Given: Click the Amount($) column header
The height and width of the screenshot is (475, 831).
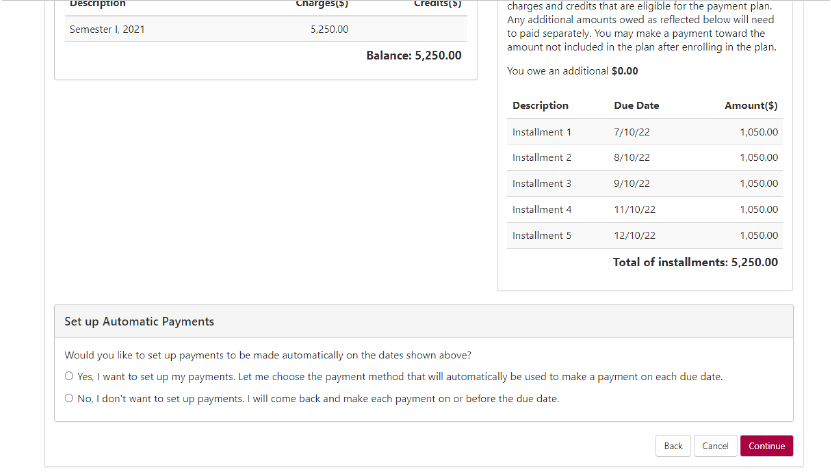Looking at the screenshot, I should (x=751, y=106).
